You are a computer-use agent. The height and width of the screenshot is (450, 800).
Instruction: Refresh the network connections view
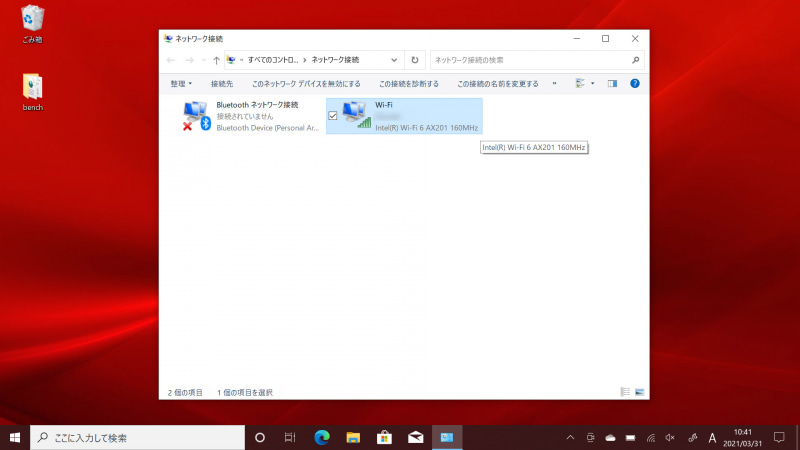[x=415, y=60]
